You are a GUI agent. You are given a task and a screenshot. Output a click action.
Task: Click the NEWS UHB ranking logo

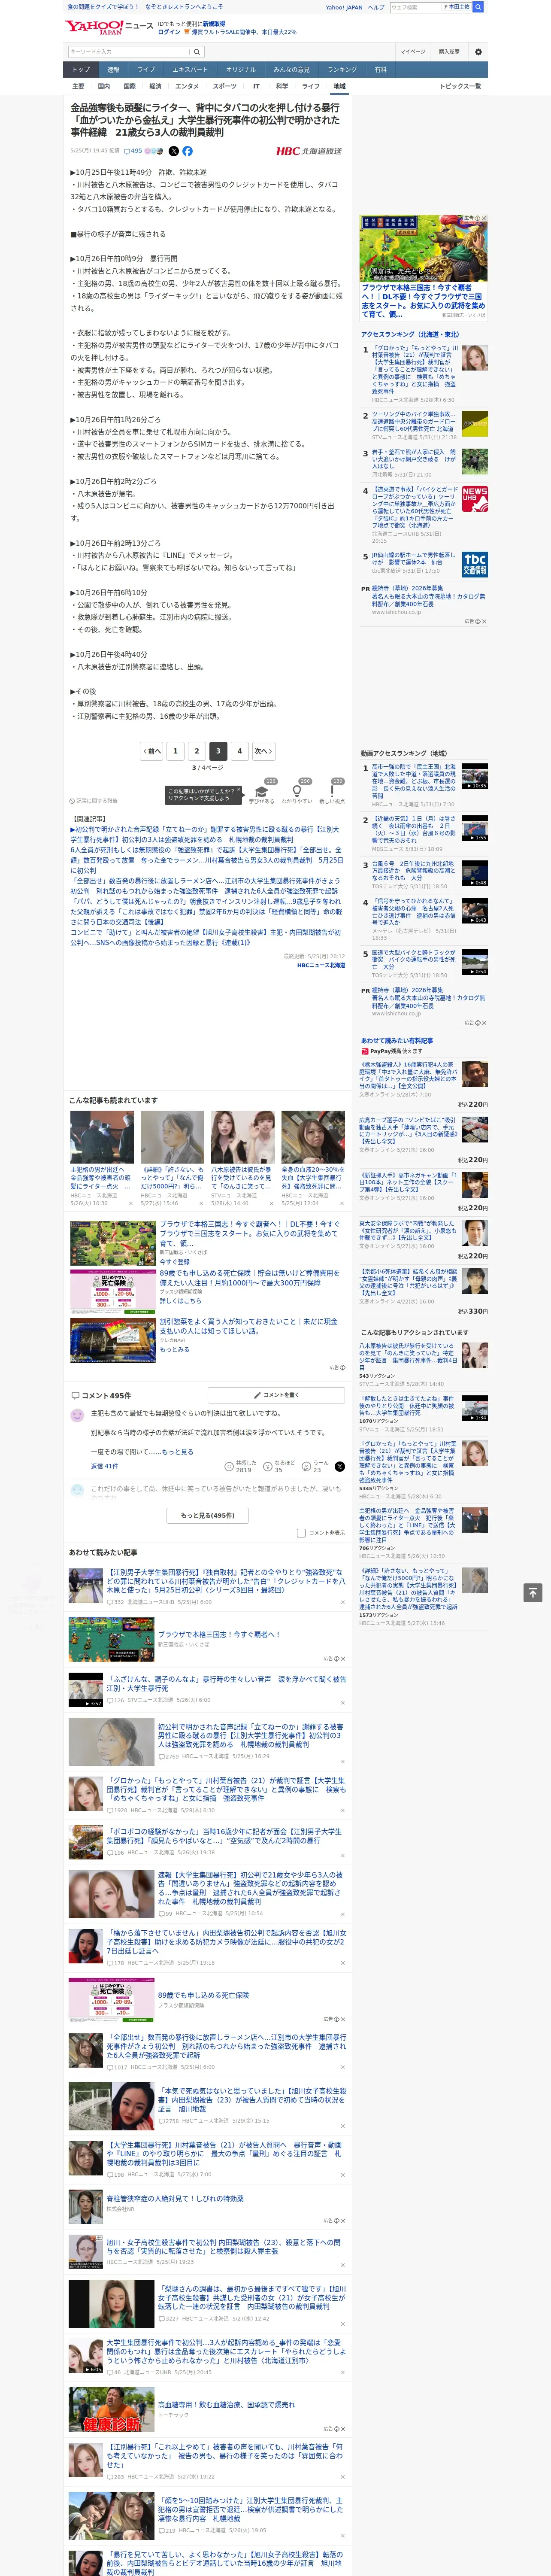coord(475,498)
